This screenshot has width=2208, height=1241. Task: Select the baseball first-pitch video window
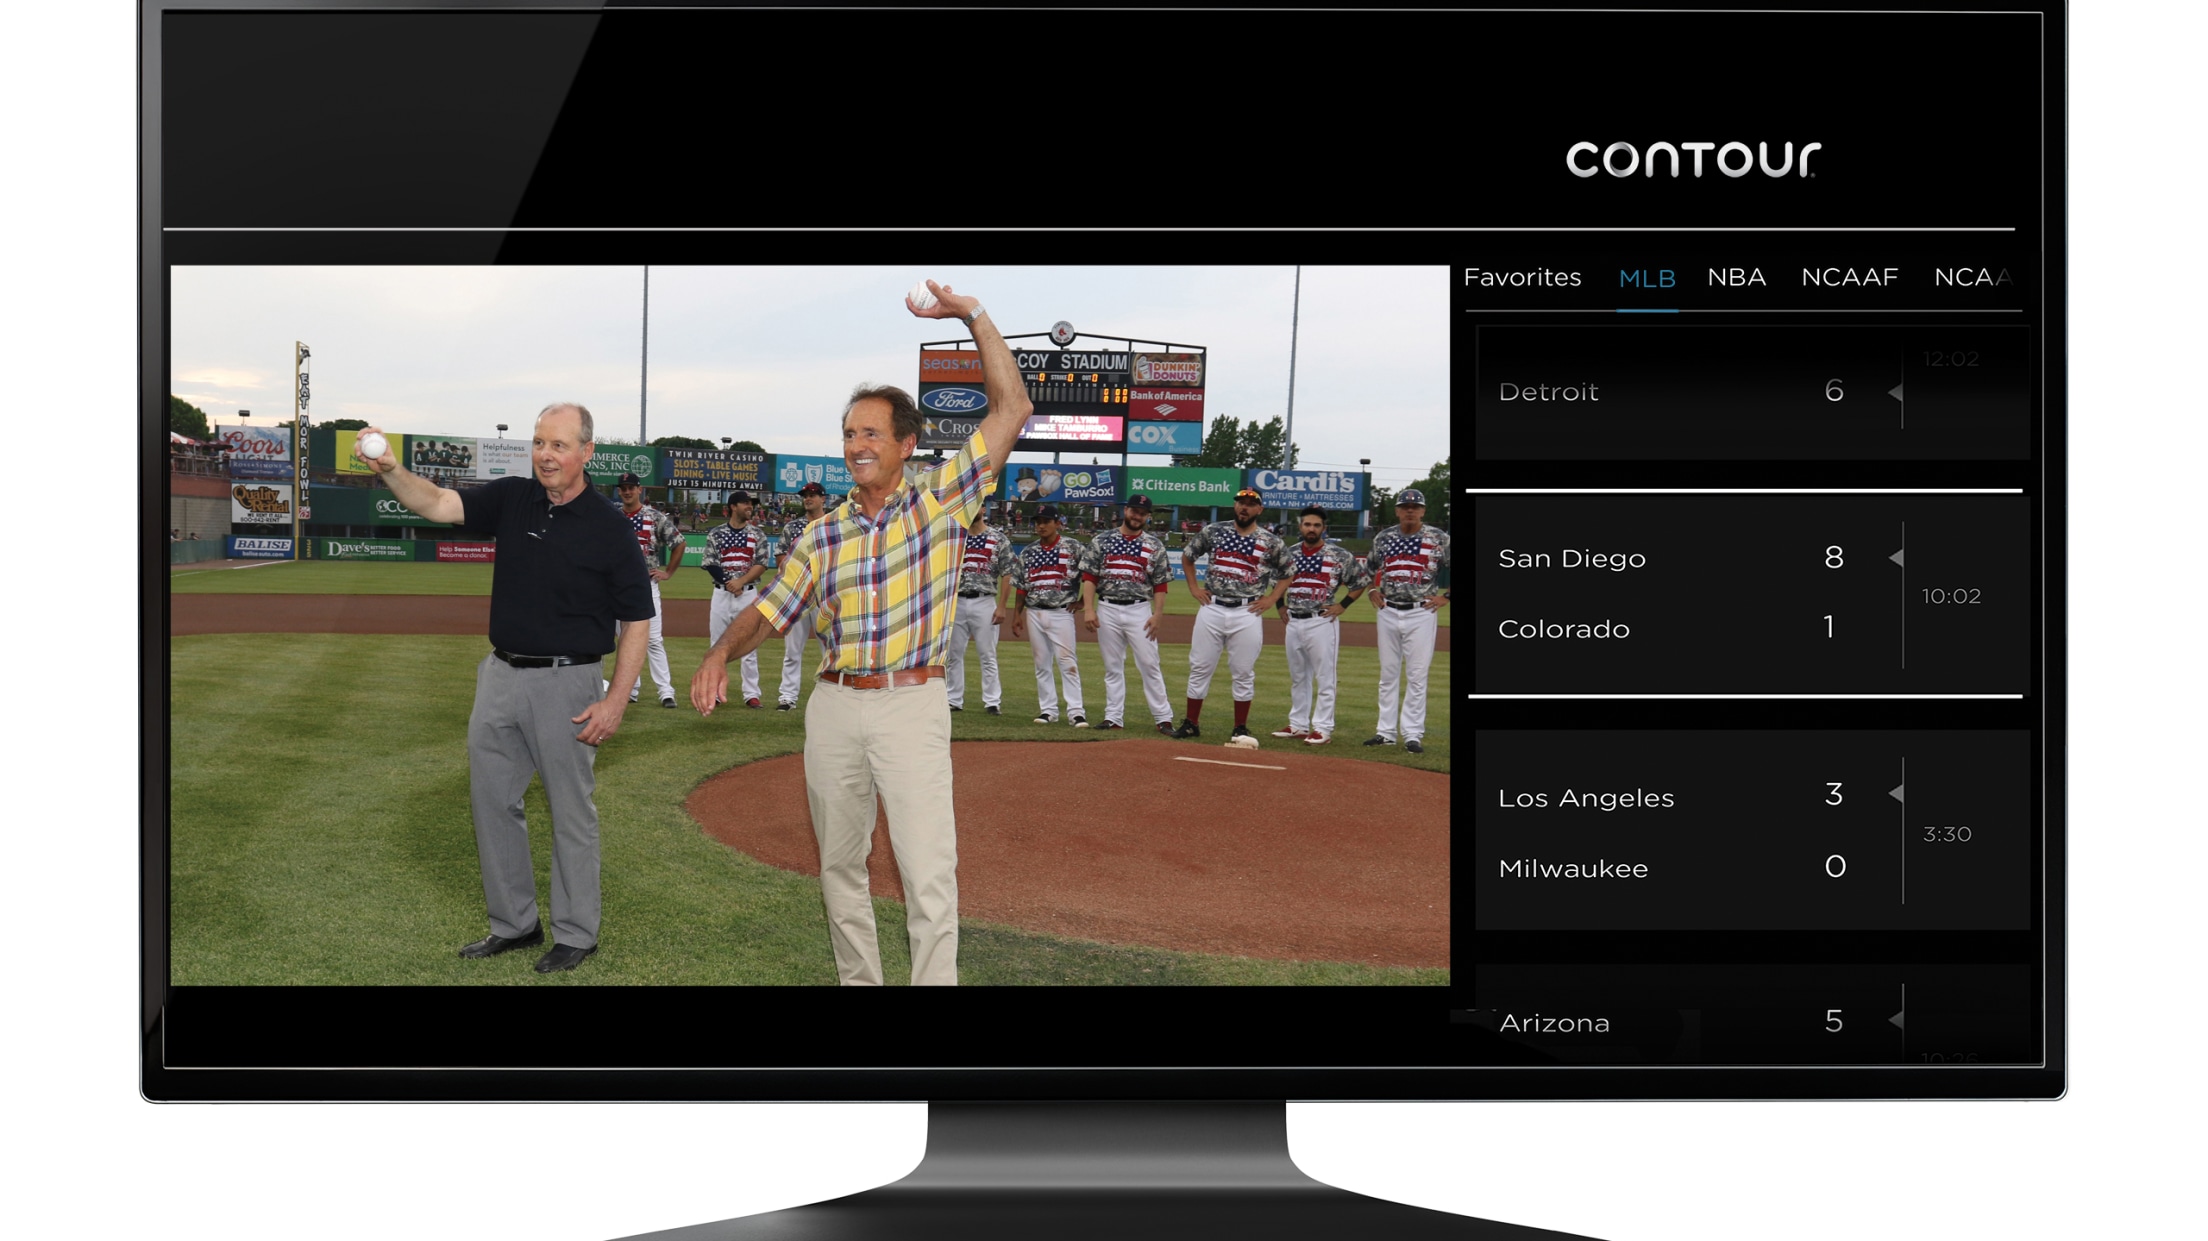point(809,625)
